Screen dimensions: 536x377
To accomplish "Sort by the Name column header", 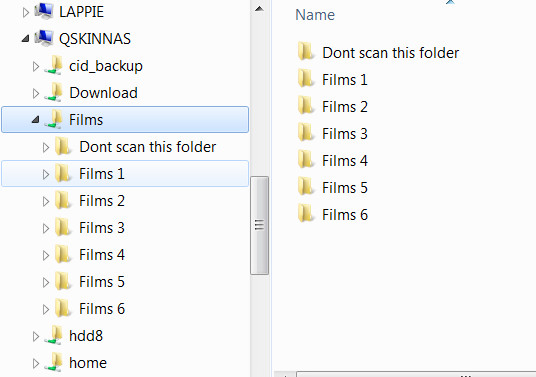I will click(315, 15).
